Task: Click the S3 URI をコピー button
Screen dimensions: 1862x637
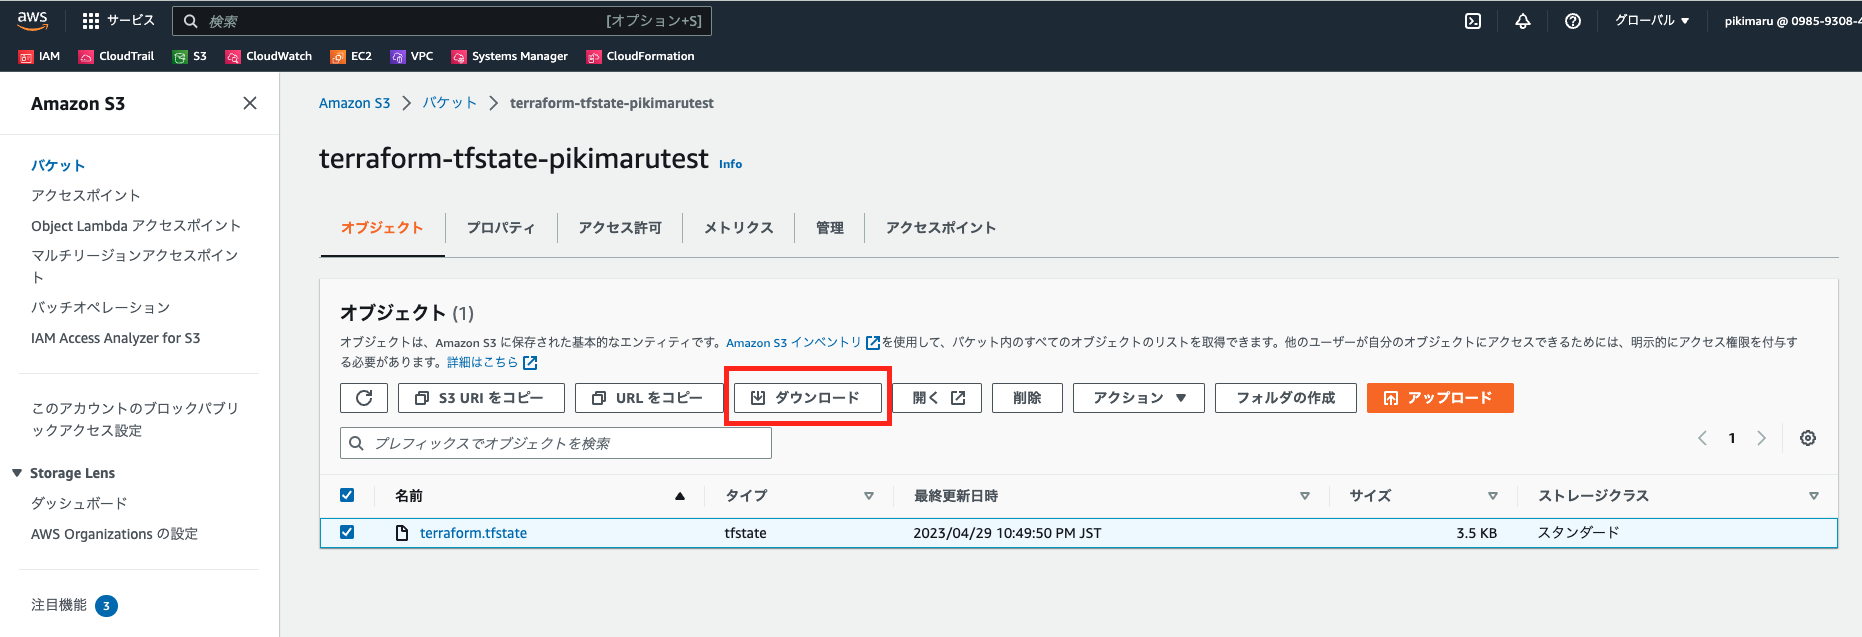Action: tap(481, 398)
